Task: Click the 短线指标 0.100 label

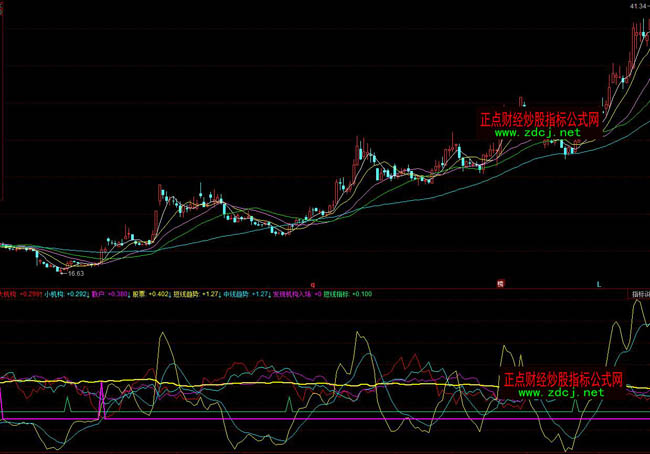Action: (347, 294)
